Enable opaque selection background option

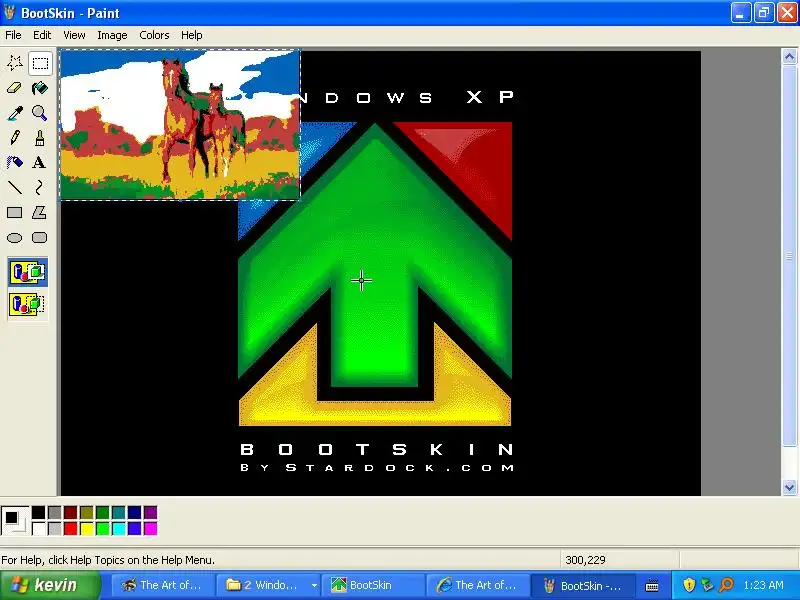pos(28,272)
